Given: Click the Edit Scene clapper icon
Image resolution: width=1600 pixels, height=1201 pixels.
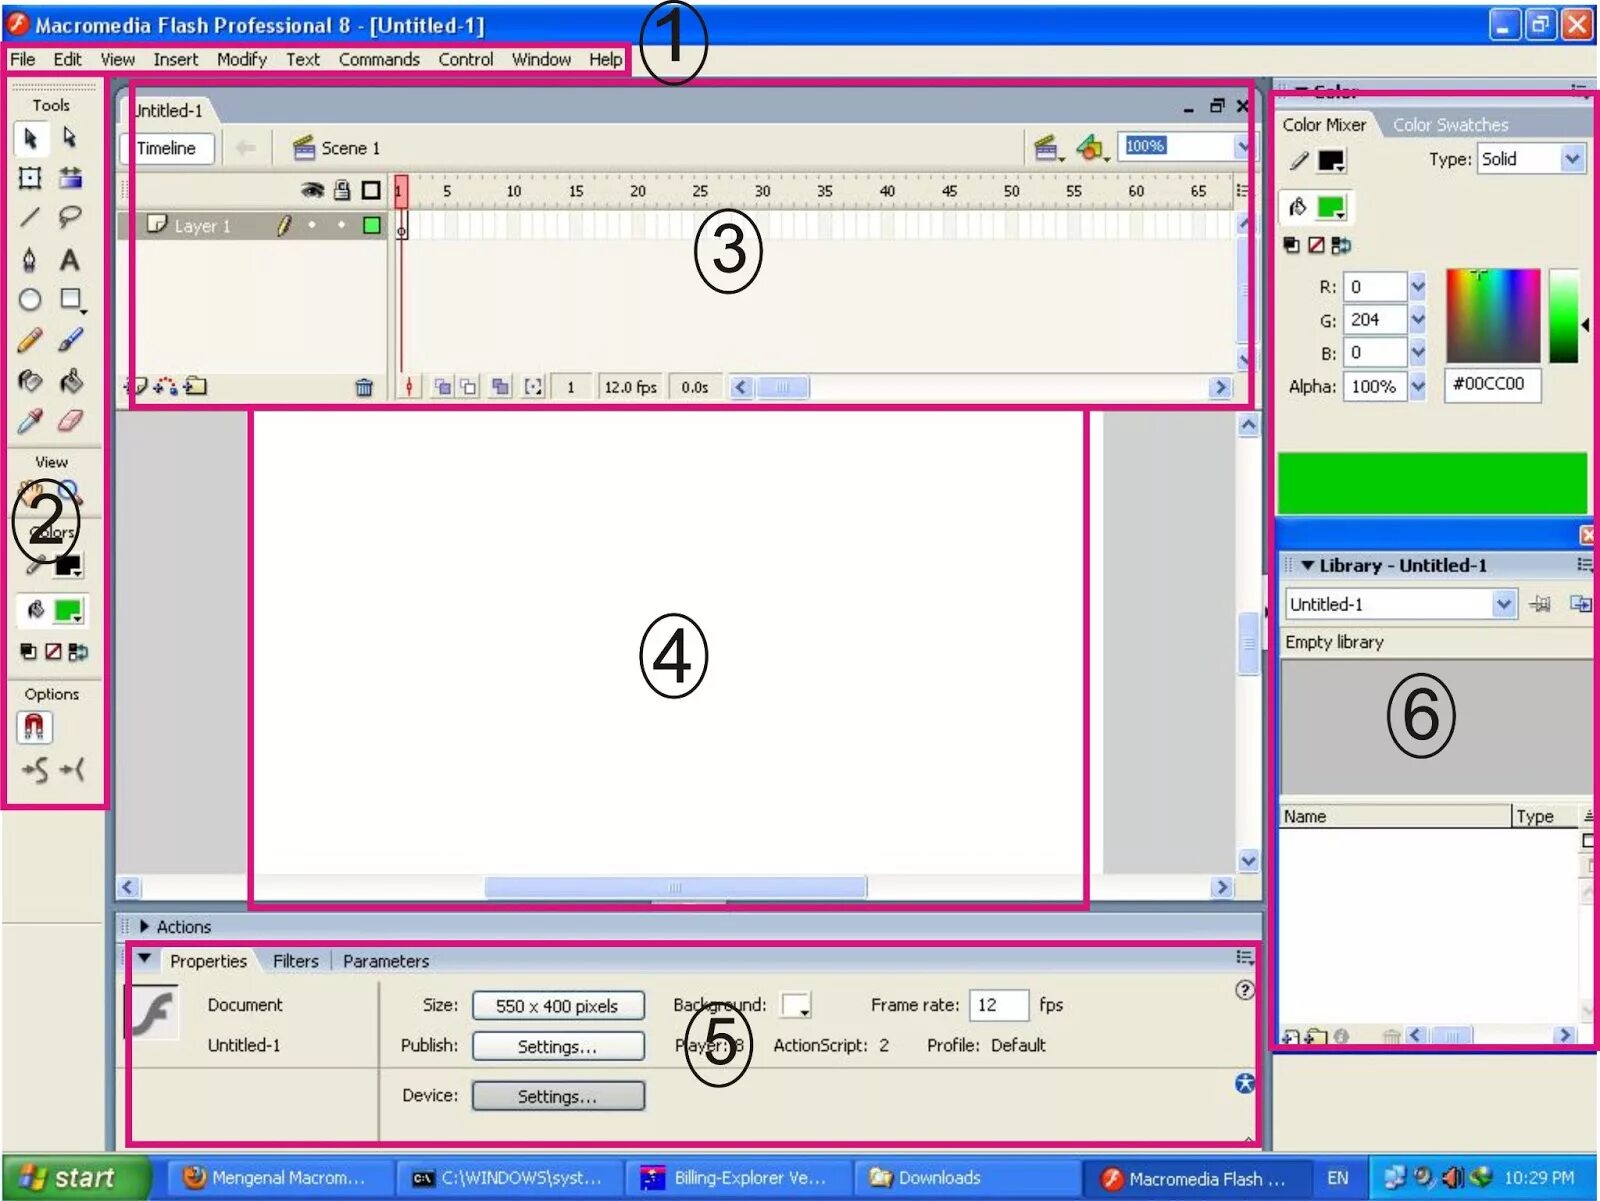Looking at the screenshot, I should [1047, 148].
